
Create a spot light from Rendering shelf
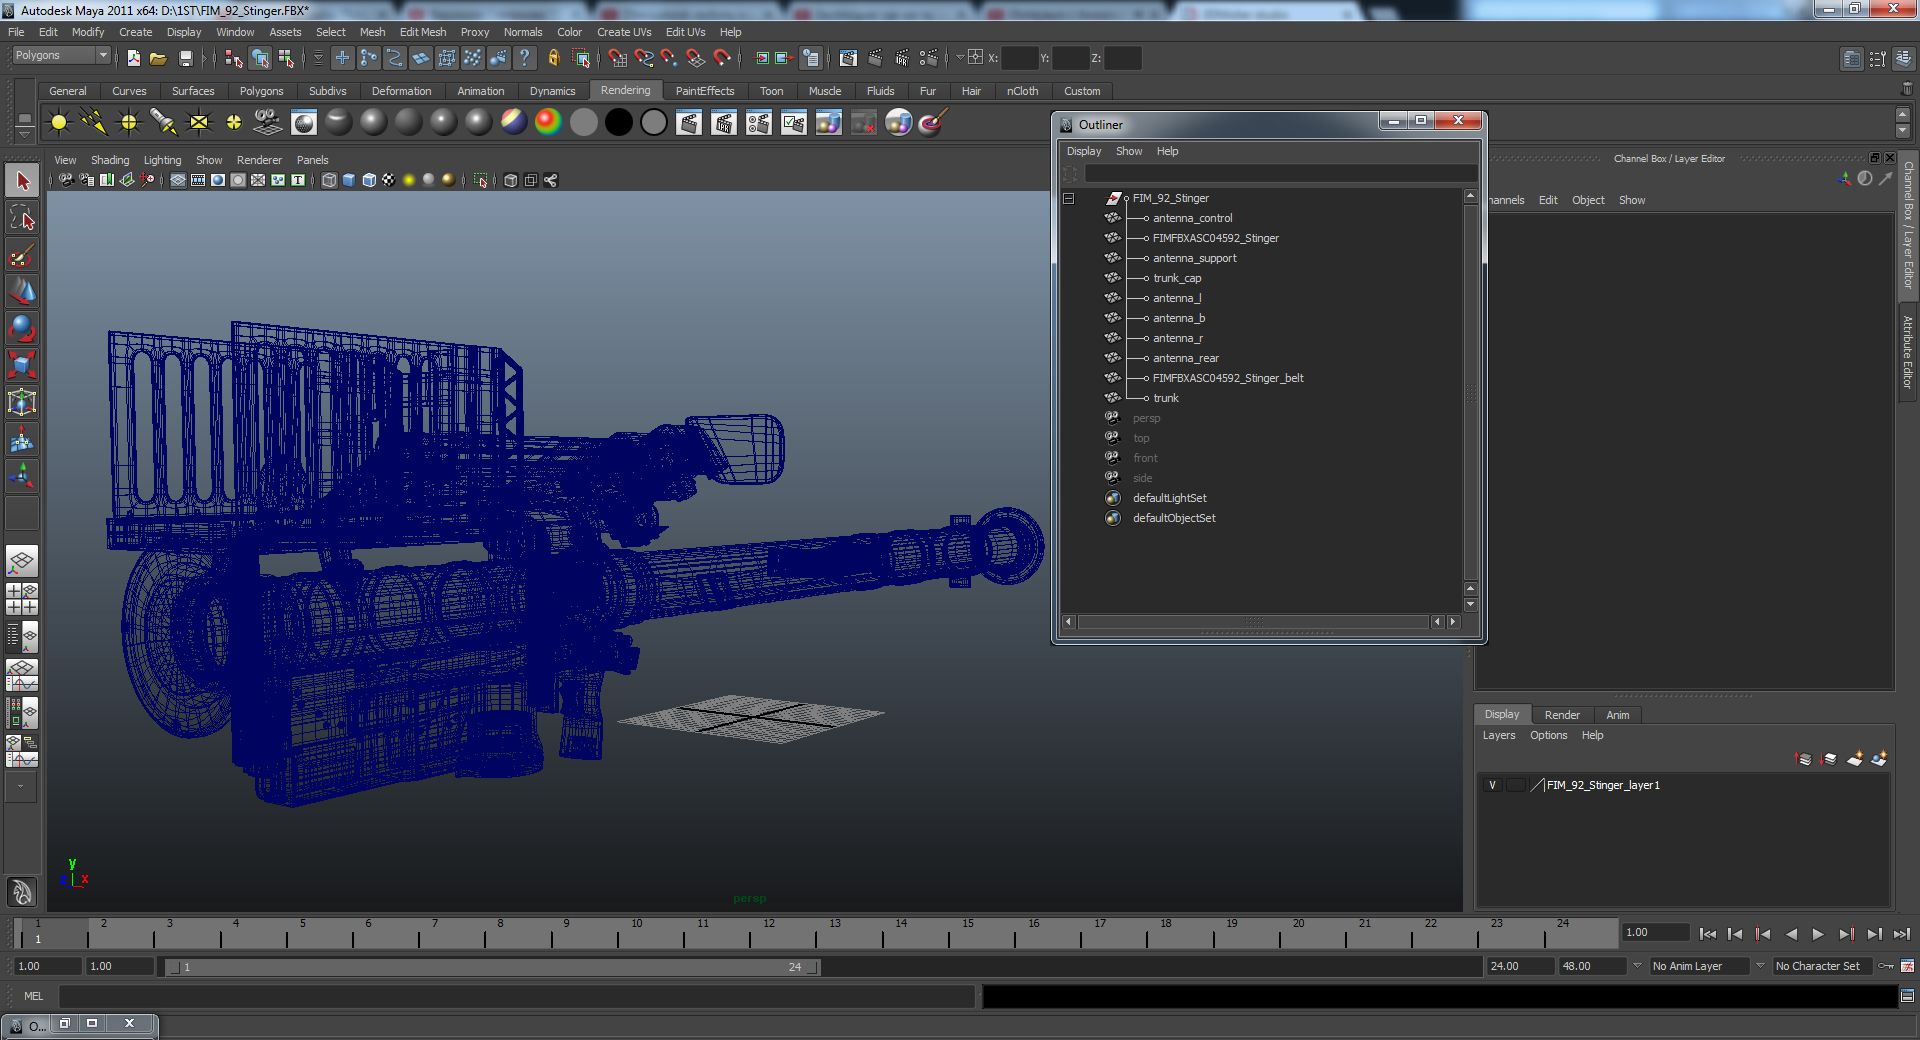tap(163, 123)
